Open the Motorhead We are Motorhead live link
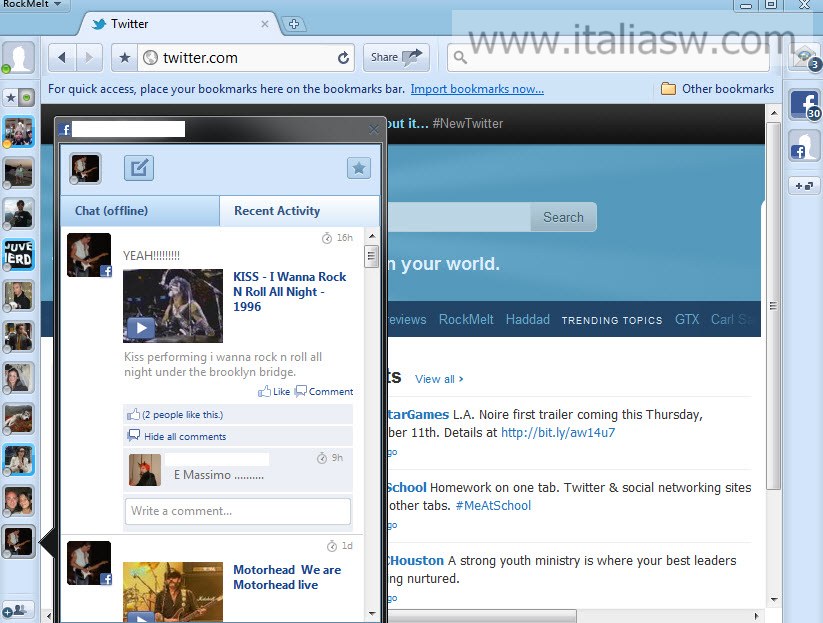 point(287,577)
